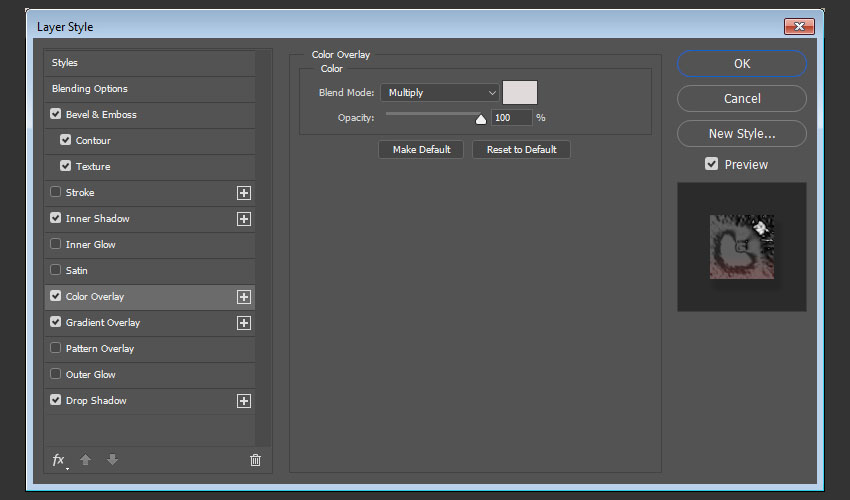
Task: Click Reset to Default button
Action: click(x=521, y=149)
